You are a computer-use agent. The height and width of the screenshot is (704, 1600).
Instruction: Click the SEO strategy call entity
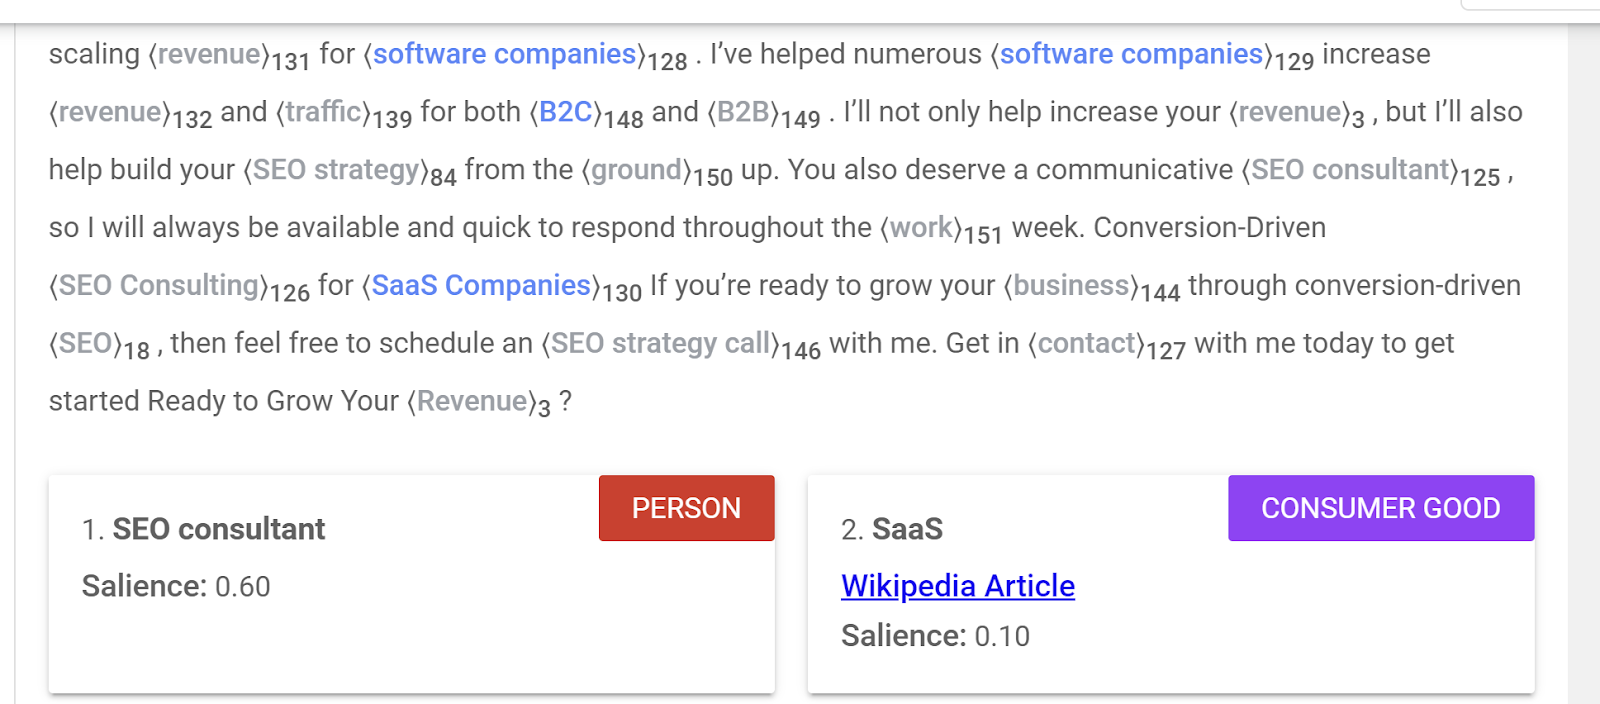[661, 344]
